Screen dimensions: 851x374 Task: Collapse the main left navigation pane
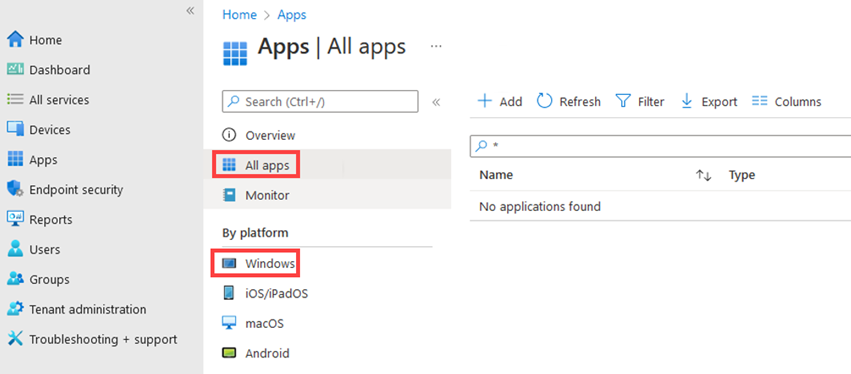(x=190, y=11)
